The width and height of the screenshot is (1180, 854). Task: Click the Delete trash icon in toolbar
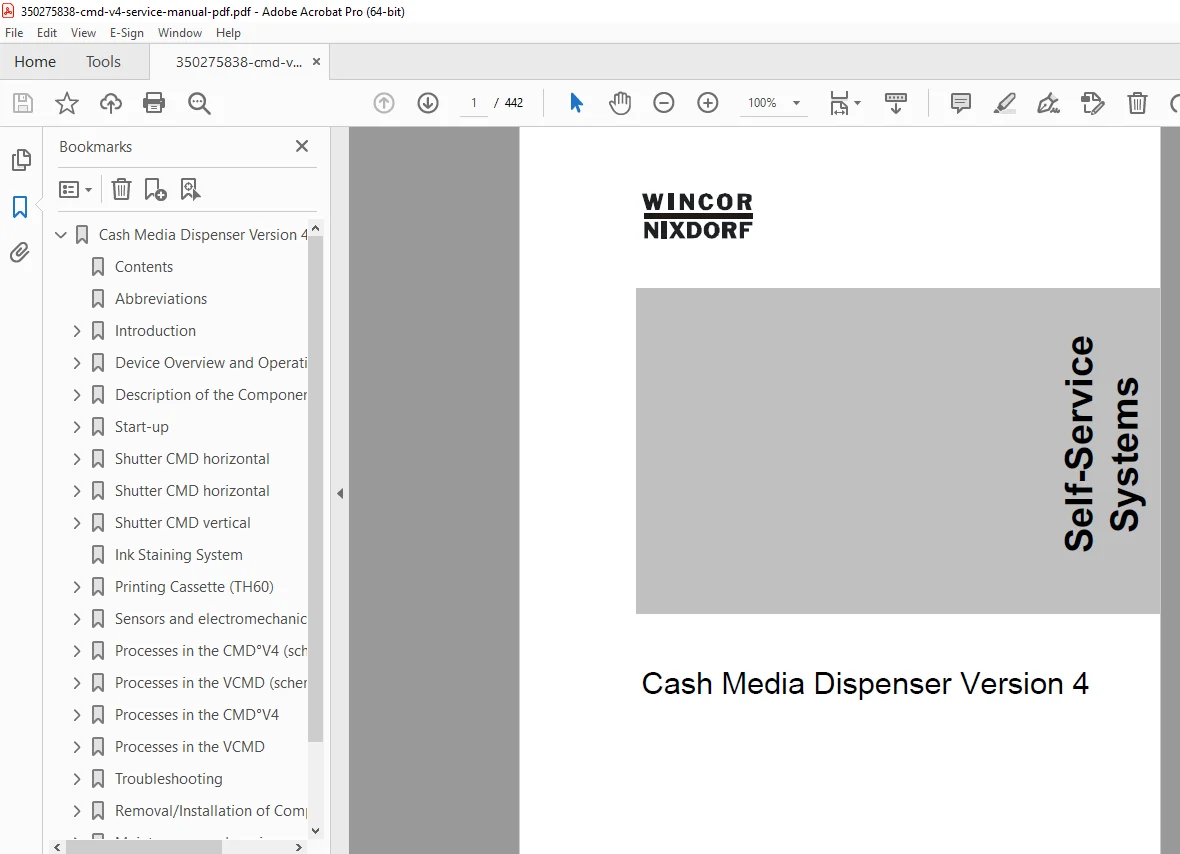click(1137, 103)
